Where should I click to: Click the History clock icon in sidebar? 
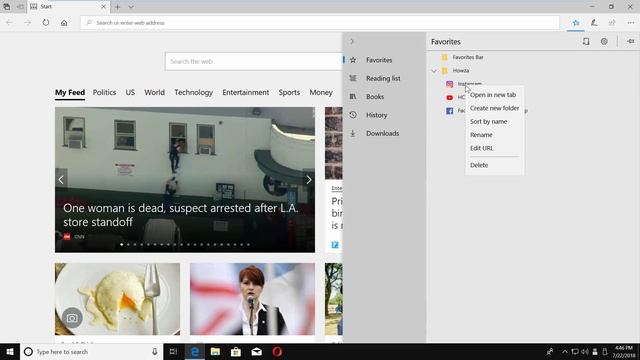tap(353, 115)
